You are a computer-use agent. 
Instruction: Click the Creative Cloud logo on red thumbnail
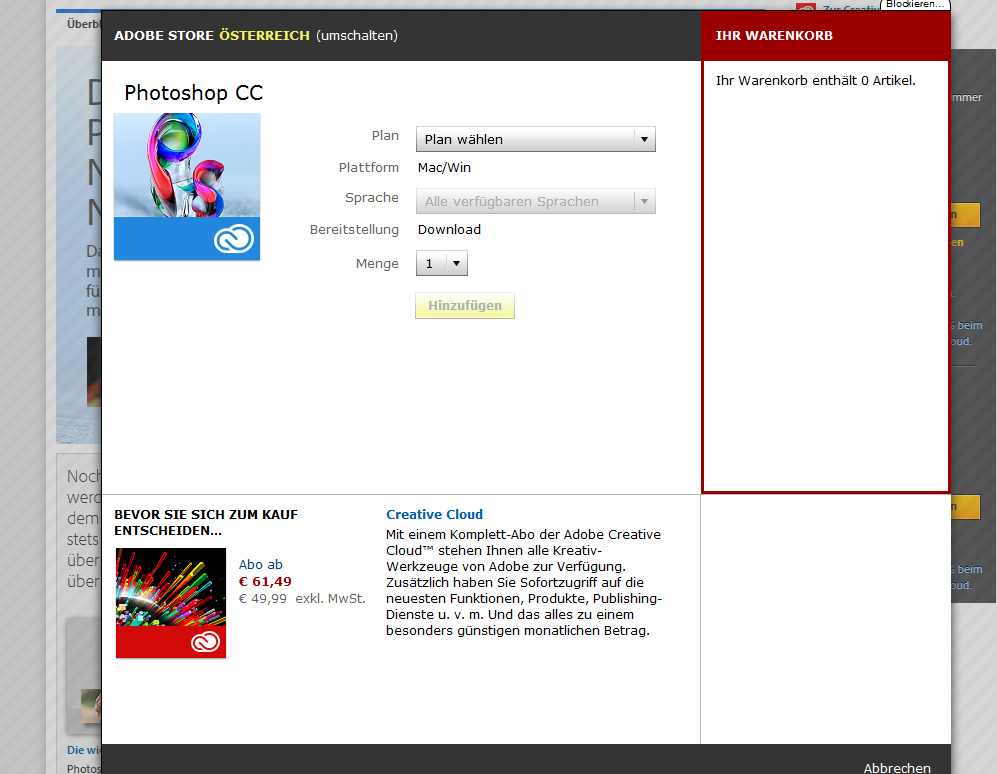coord(203,642)
